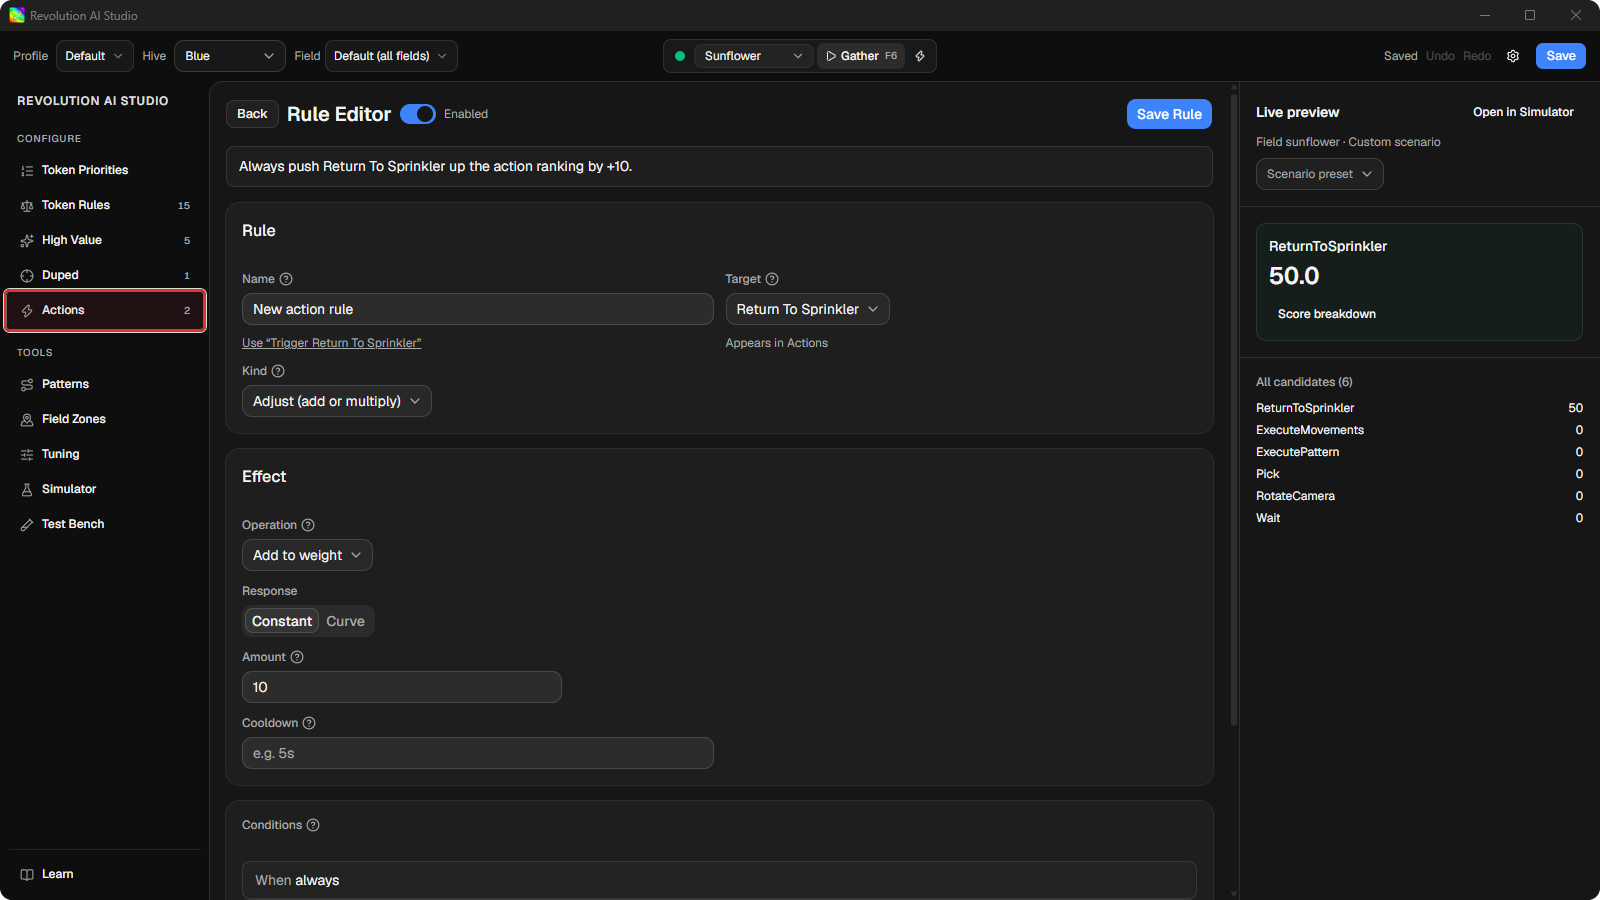The image size is (1600, 900).
Task: Select the Curve response option
Action: [x=345, y=621]
